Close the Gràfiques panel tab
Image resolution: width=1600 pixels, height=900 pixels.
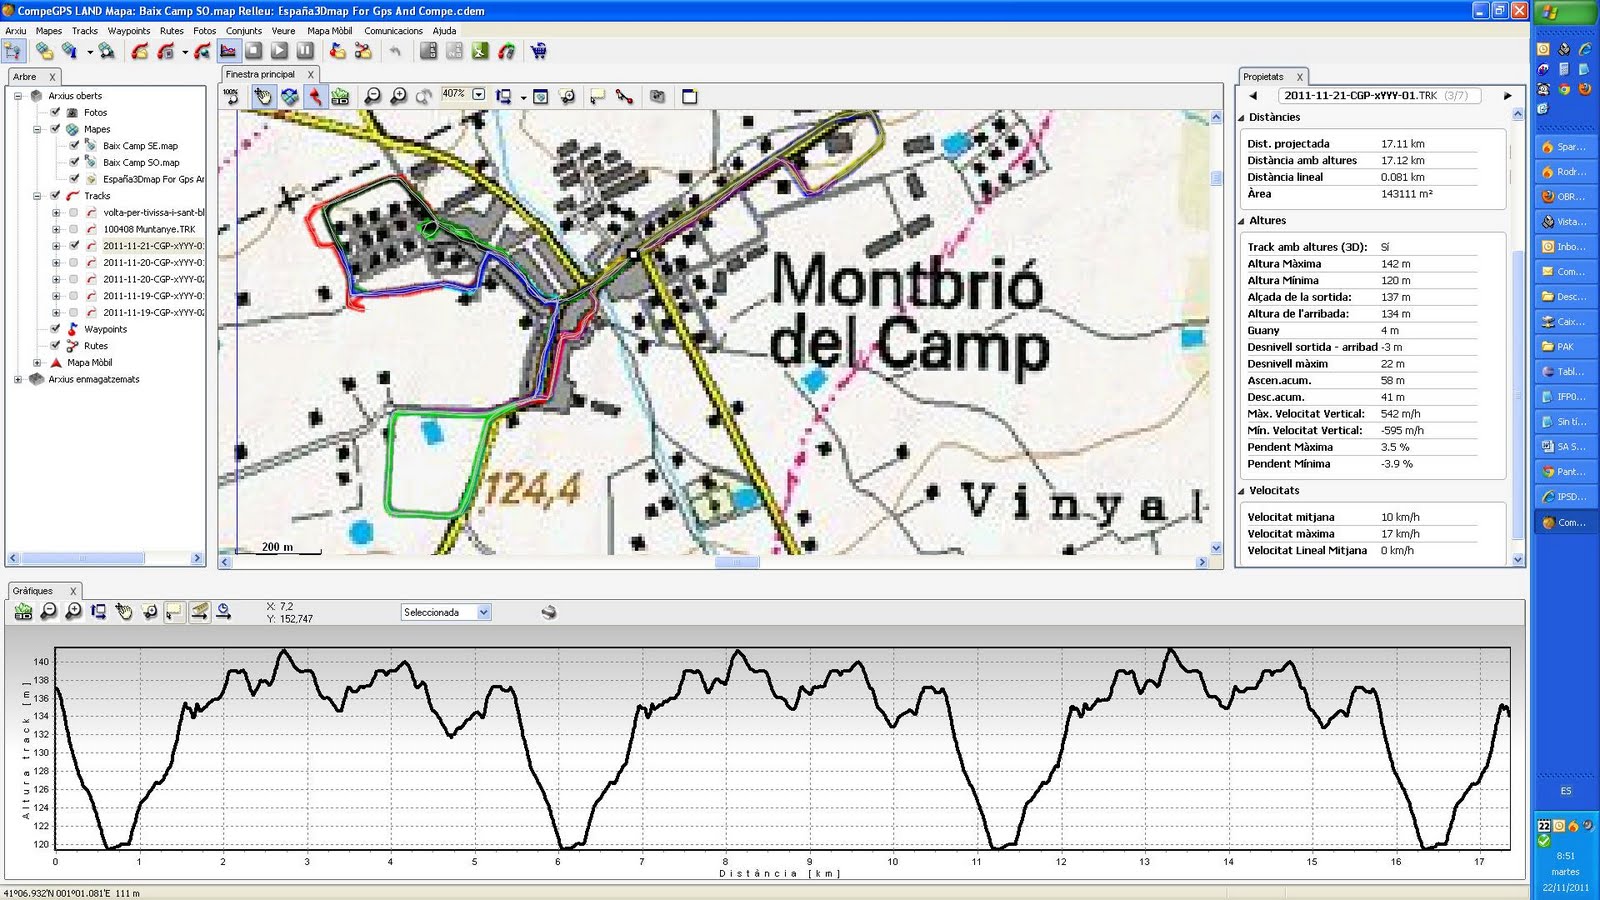tap(73, 591)
